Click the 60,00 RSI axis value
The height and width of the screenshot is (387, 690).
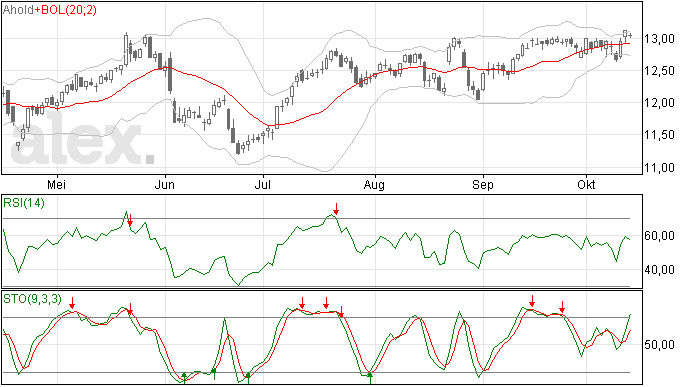[x=659, y=236]
